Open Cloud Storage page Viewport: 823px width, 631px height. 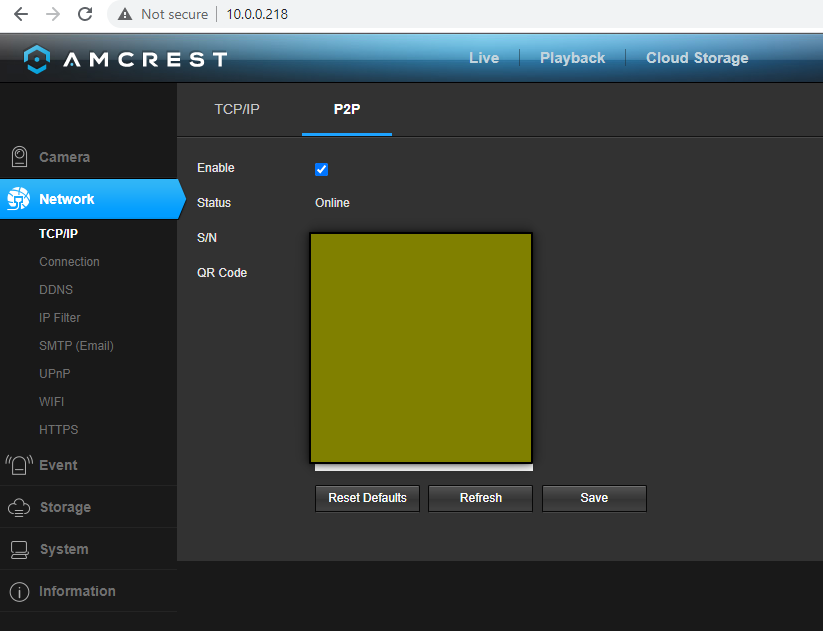click(x=697, y=58)
